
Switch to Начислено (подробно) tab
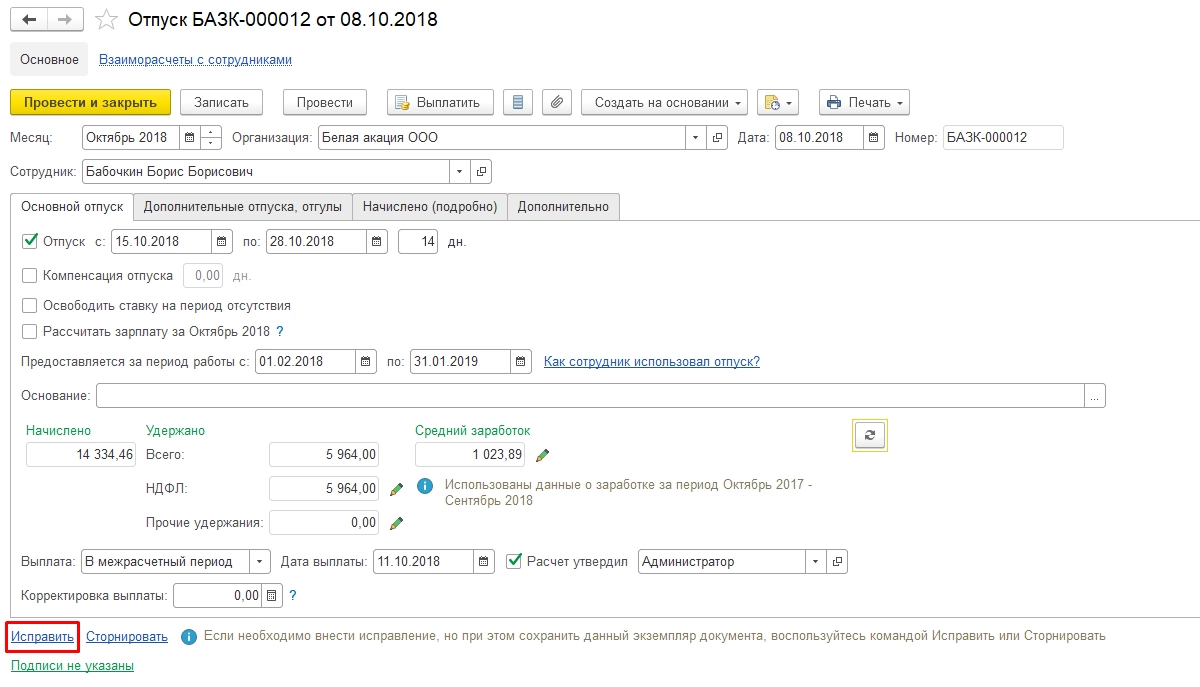coord(430,207)
